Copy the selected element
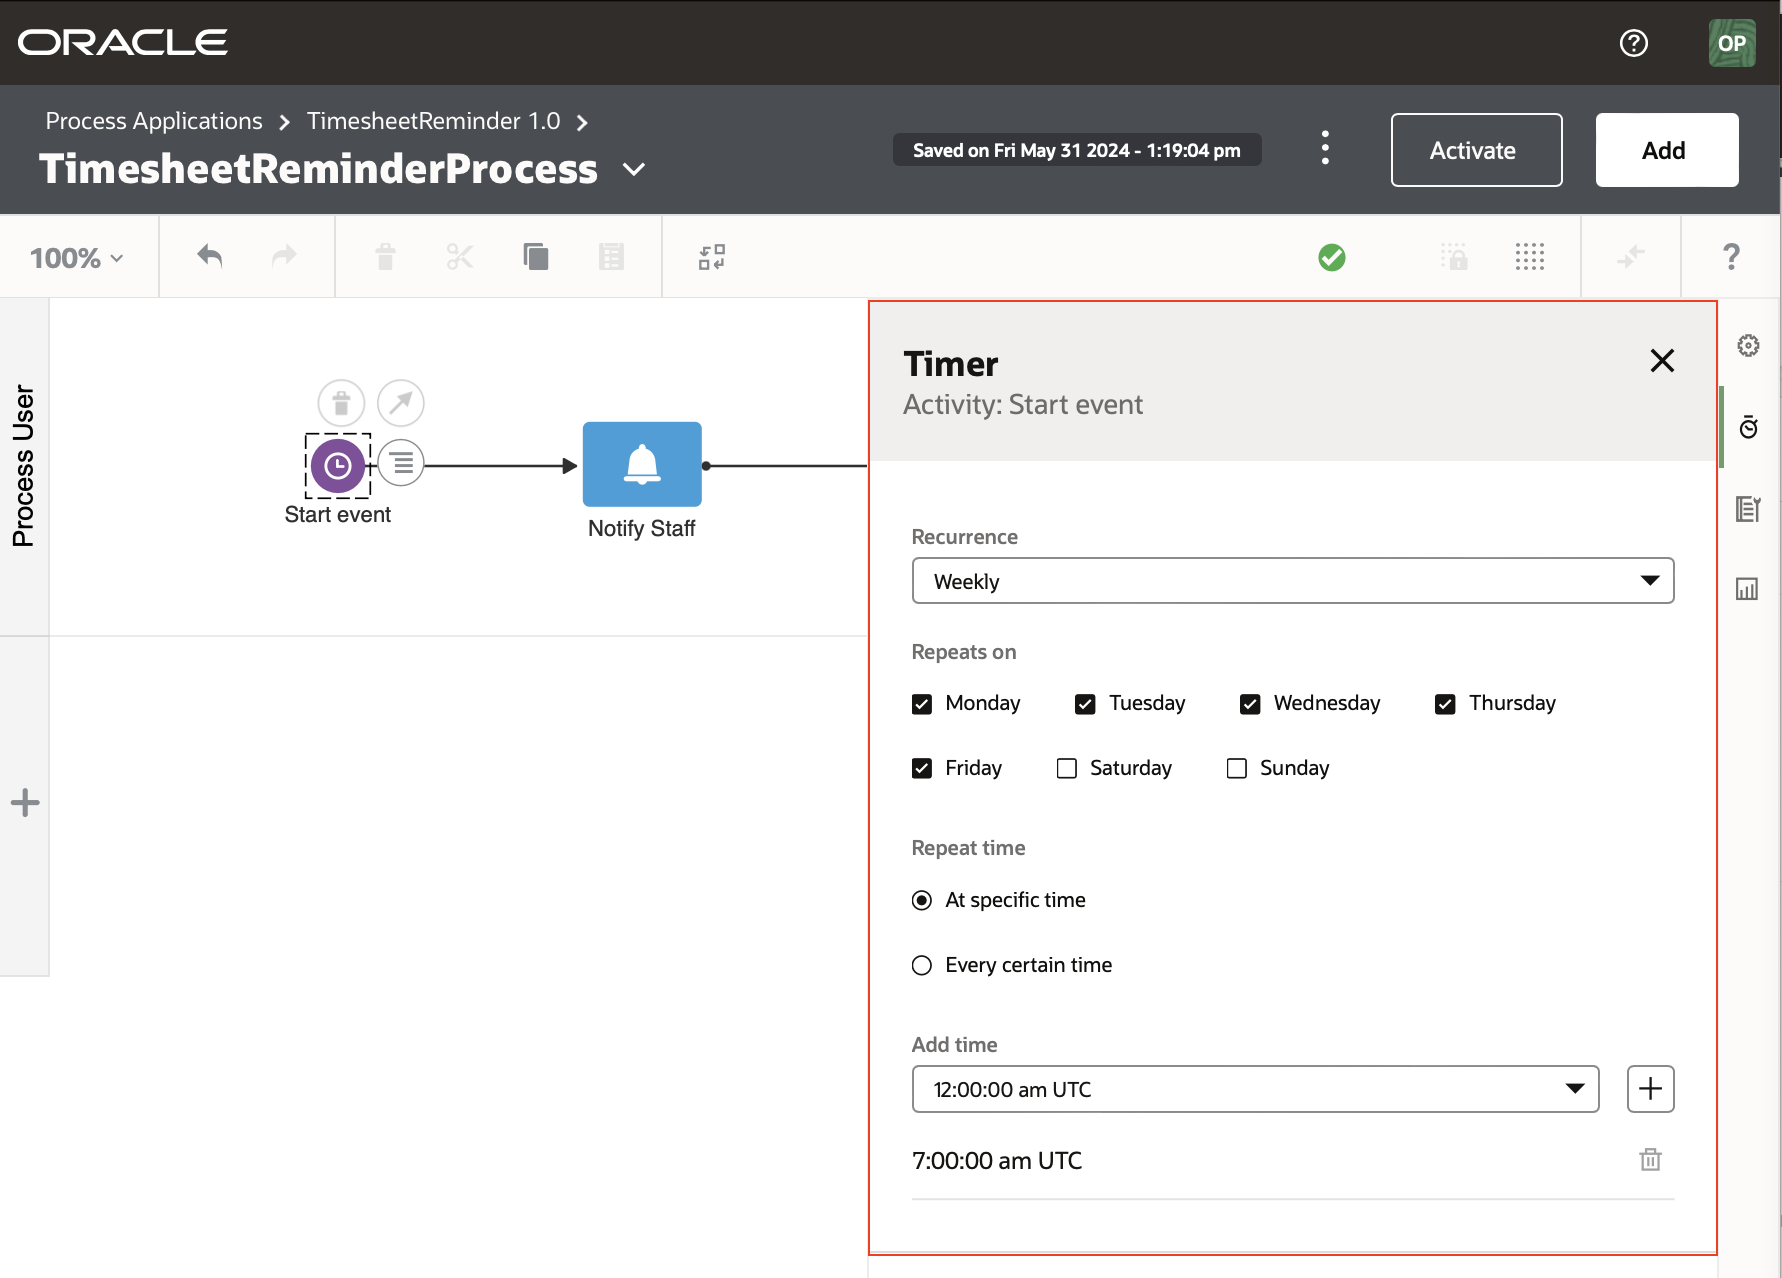 pyautogui.click(x=536, y=257)
